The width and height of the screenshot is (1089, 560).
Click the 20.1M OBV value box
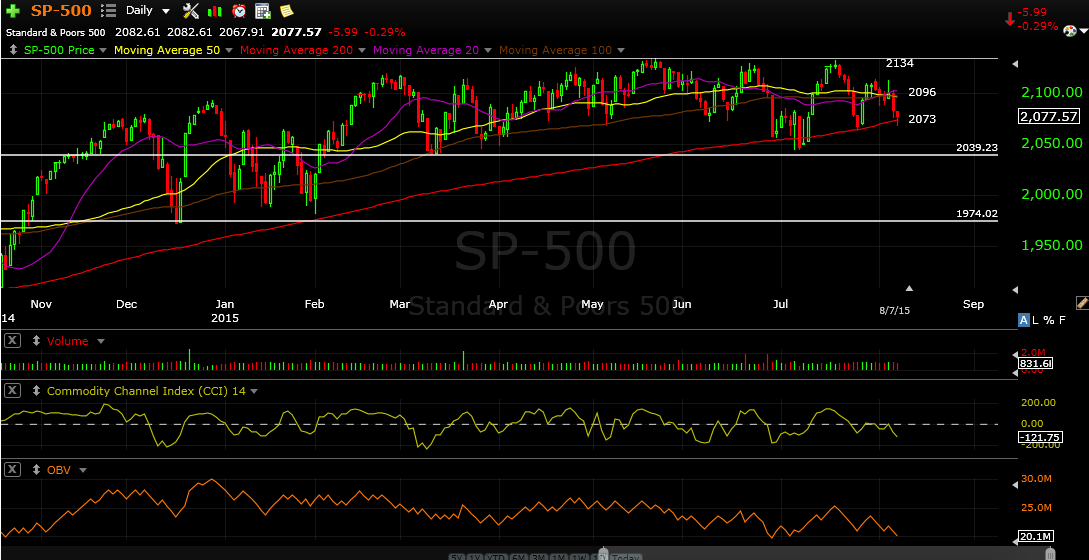coord(1036,536)
